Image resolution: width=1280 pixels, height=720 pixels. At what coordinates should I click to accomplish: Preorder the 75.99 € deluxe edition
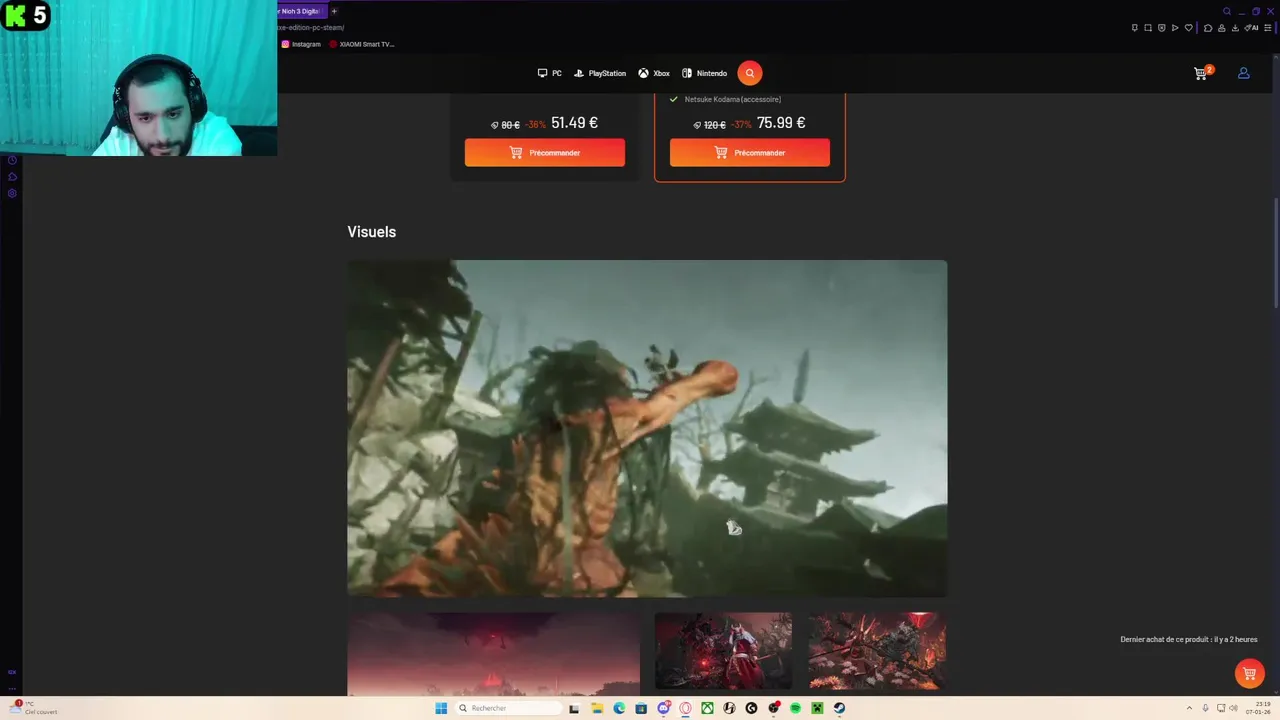(x=750, y=153)
